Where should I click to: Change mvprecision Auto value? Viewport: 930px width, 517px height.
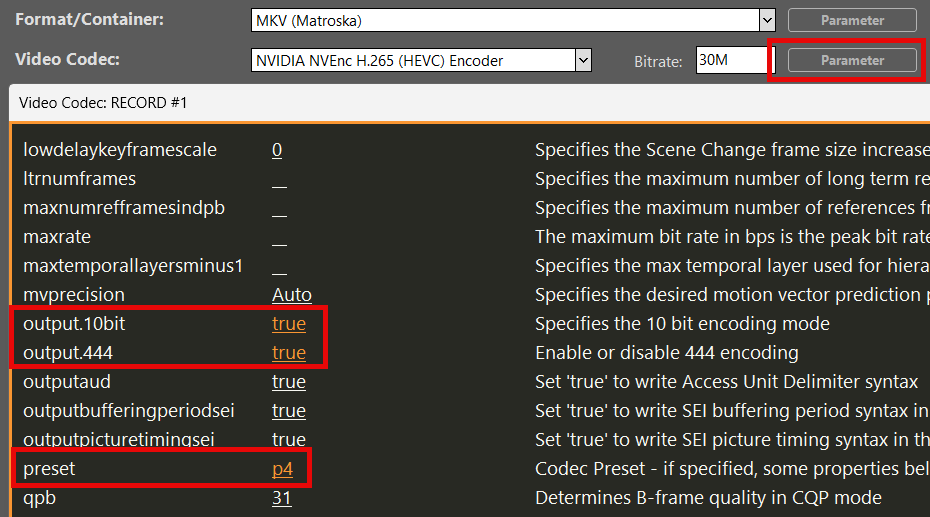pyautogui.click(x=292, y=295)
